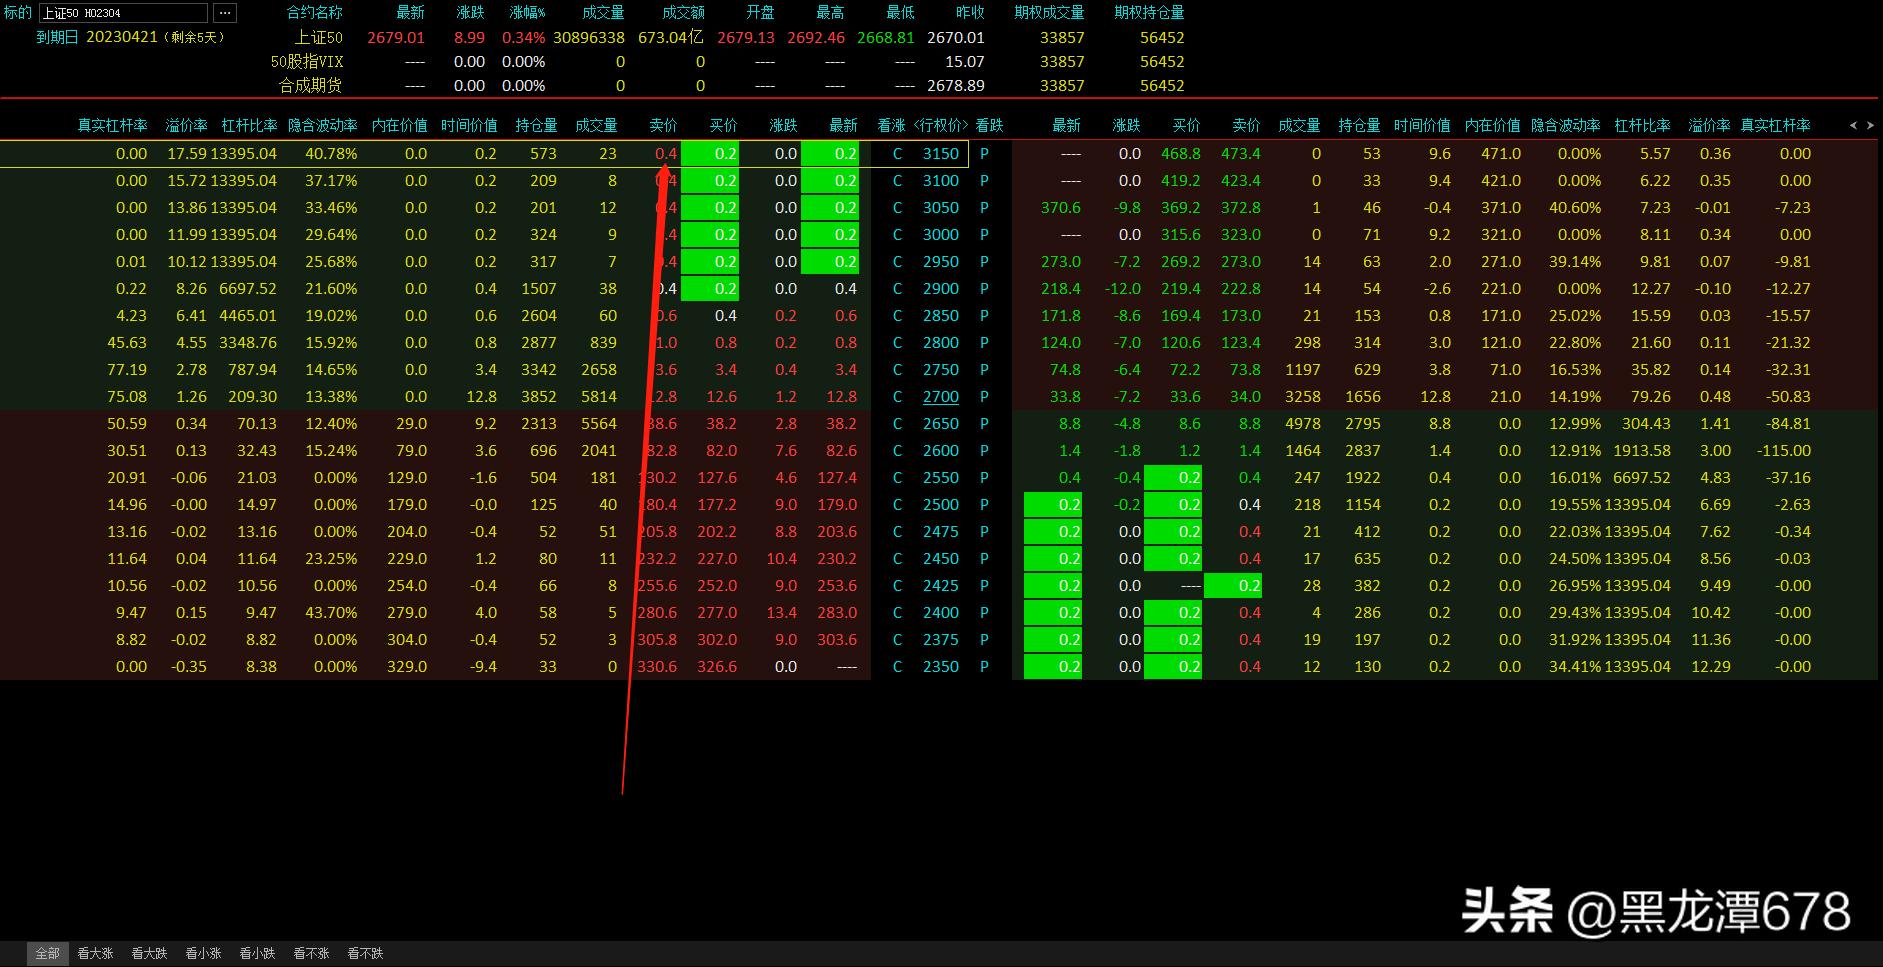Click put open interest 2837
The width and height of the screenshot is (1883, 967).
point(1362,451)
